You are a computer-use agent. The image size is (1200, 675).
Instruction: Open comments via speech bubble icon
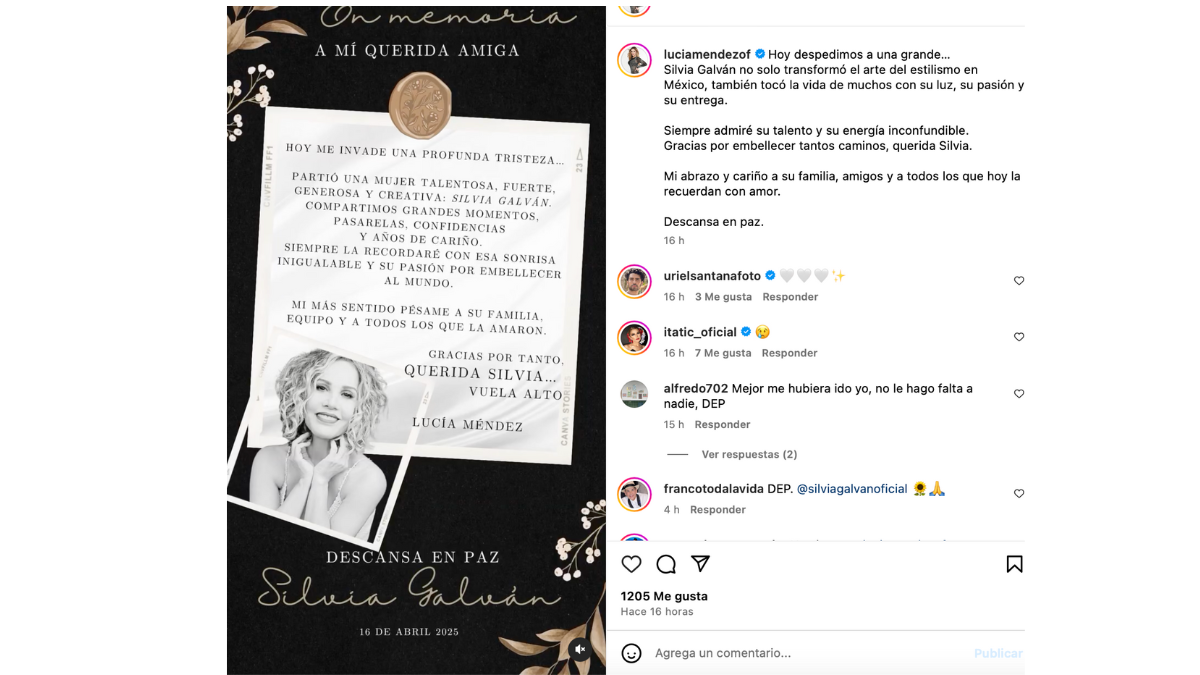(666, 564)
